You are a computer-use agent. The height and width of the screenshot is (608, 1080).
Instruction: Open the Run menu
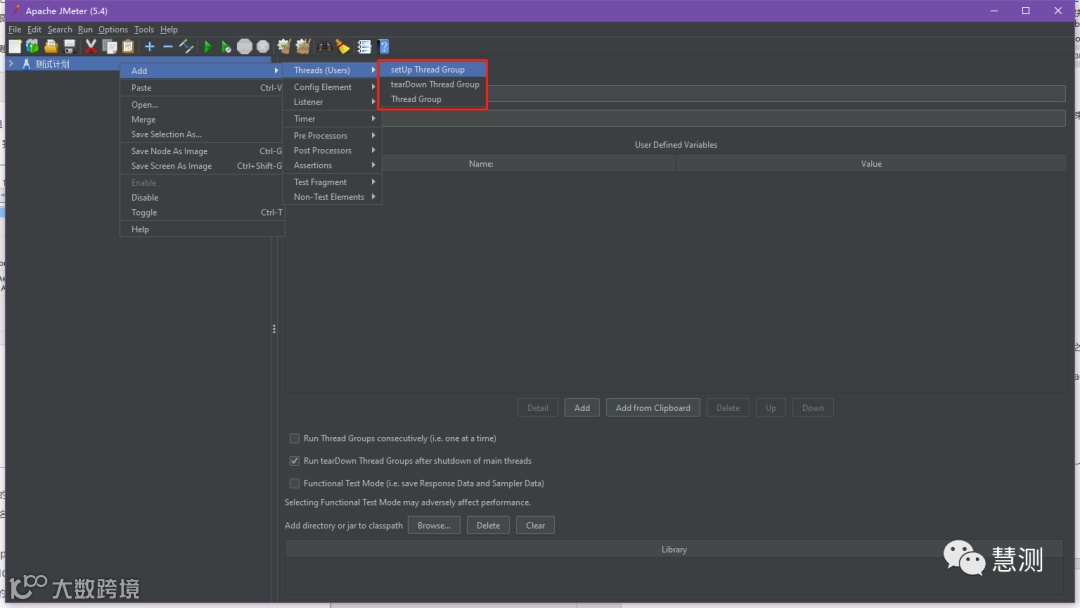(85, 30)
